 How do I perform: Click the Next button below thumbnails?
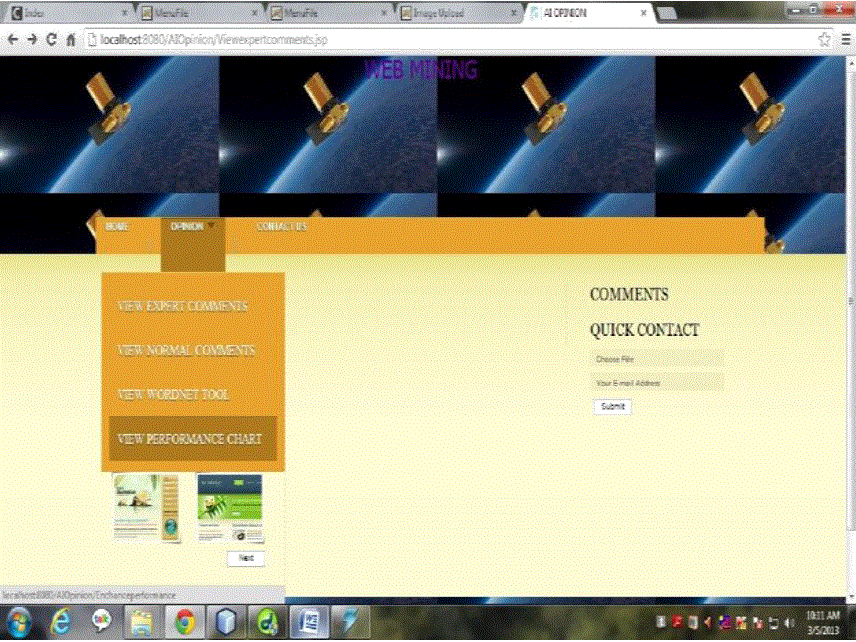[x=246, y=558]
